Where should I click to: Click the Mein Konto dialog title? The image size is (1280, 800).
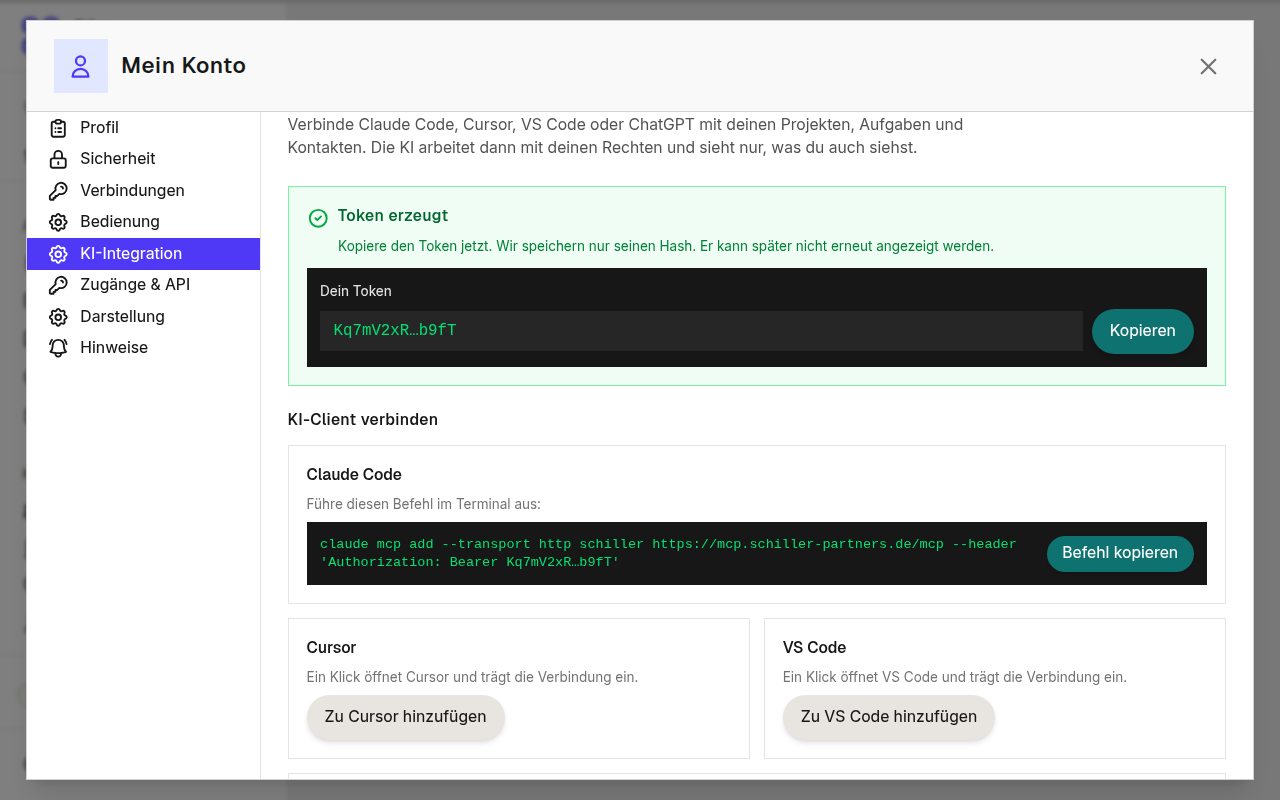coord(183,66)
